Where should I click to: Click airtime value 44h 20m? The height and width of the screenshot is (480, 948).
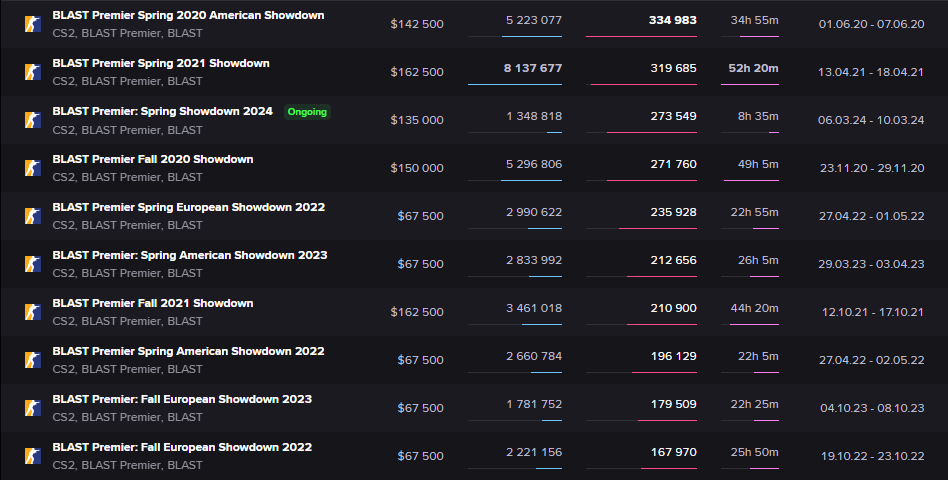(x=754, y=308)
